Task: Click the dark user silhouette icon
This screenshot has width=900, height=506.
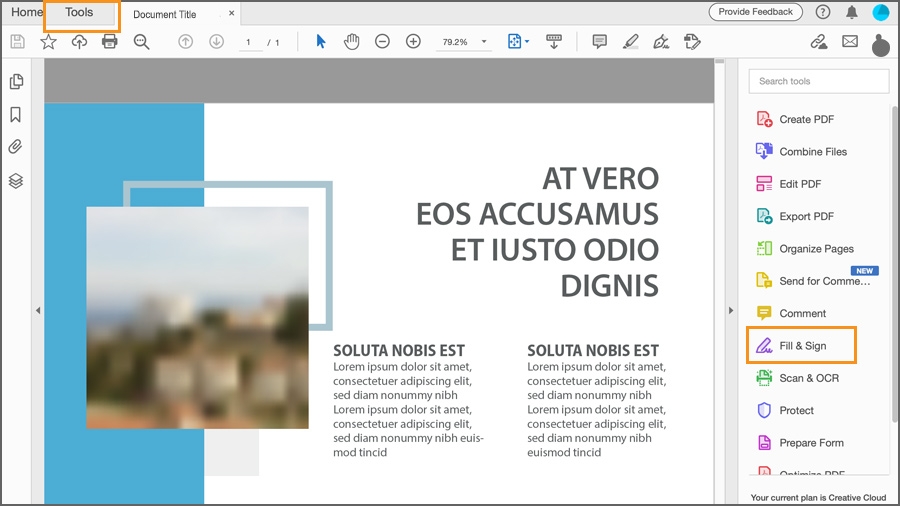Action: point(880,45)
